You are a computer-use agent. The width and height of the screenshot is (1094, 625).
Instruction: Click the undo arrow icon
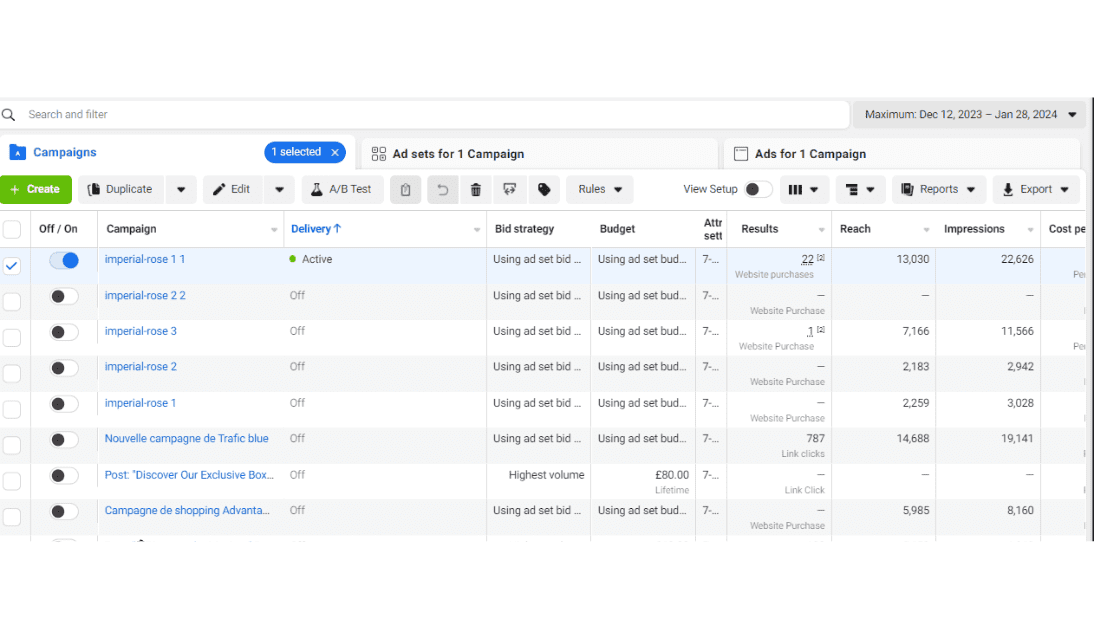[442, 190]
